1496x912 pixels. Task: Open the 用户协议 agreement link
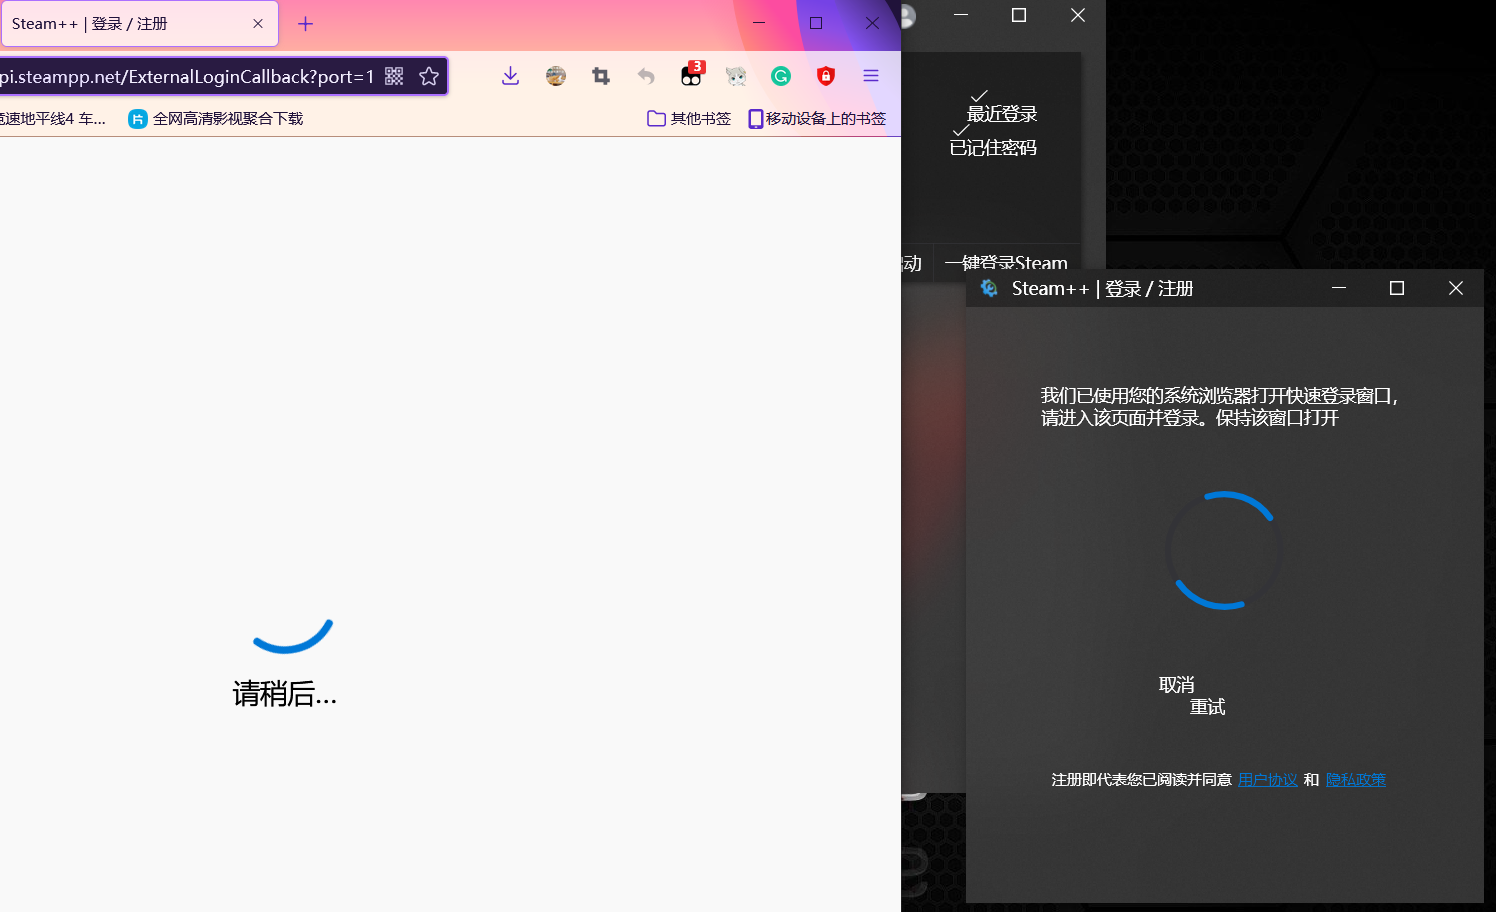(x=1266, y=779)
